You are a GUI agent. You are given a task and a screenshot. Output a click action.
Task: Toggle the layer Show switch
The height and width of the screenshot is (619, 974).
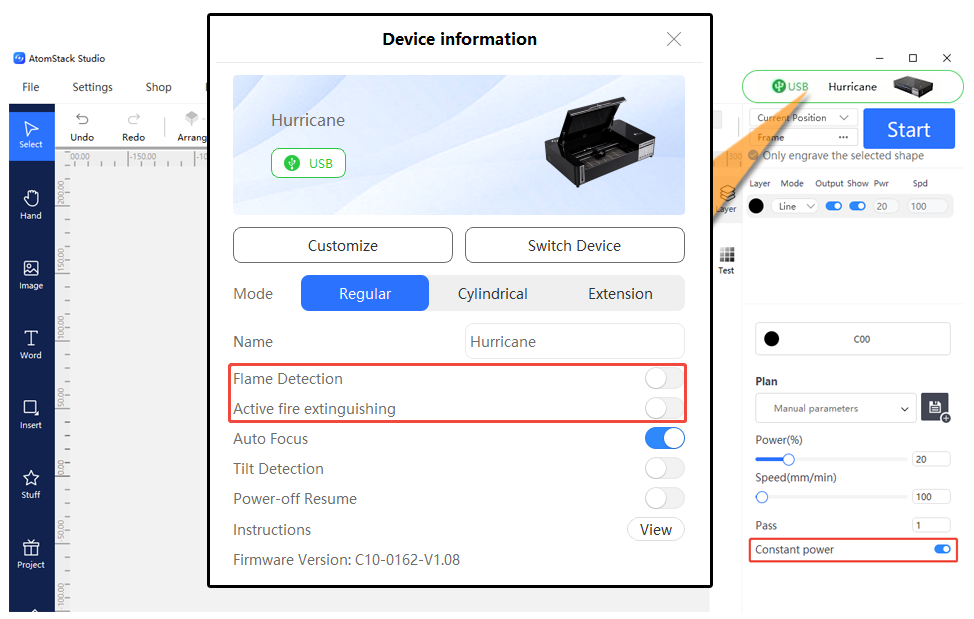(x=857, y=206)
